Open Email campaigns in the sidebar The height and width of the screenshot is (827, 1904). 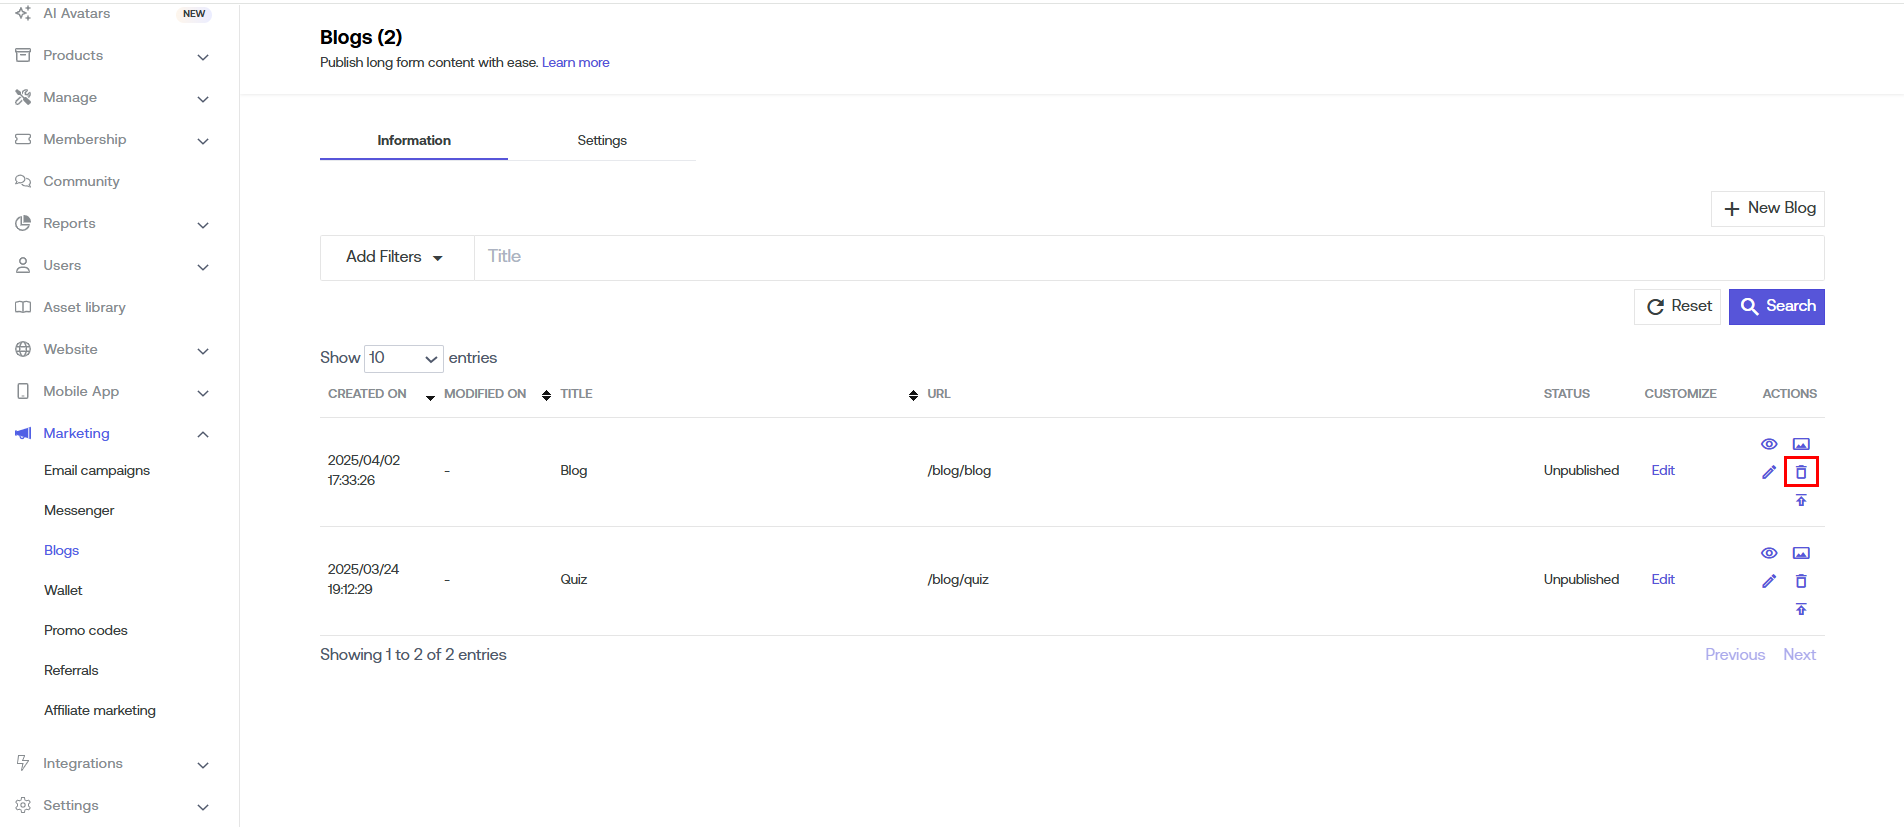(97, 470)
